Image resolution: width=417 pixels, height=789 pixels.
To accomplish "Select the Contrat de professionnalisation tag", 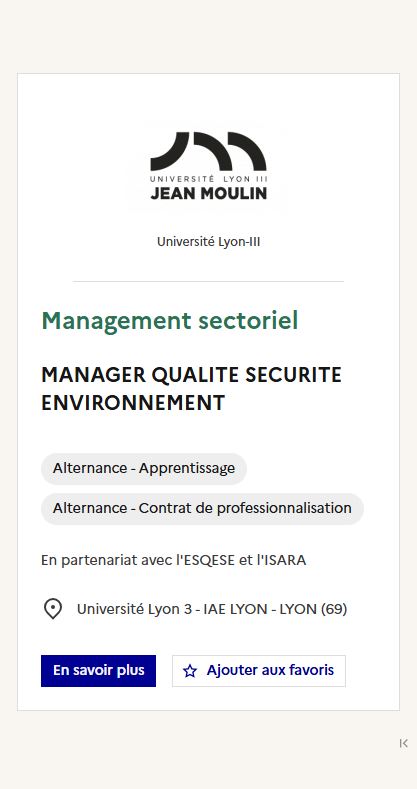I will coord(202,509).
